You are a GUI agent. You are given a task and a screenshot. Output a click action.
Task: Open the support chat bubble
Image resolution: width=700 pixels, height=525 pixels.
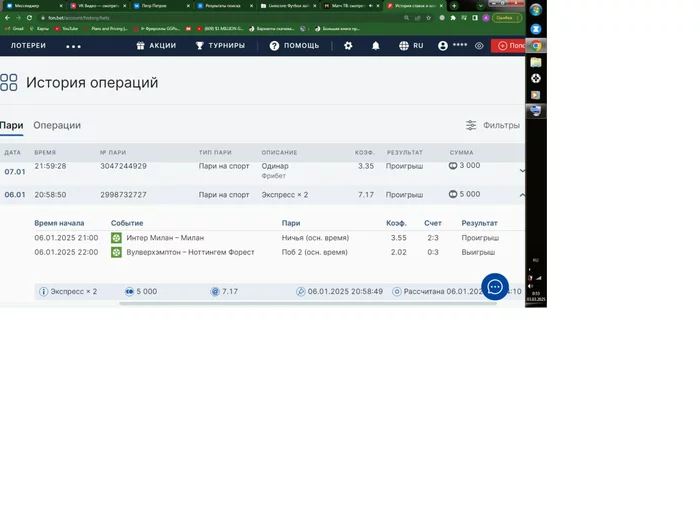495,287
